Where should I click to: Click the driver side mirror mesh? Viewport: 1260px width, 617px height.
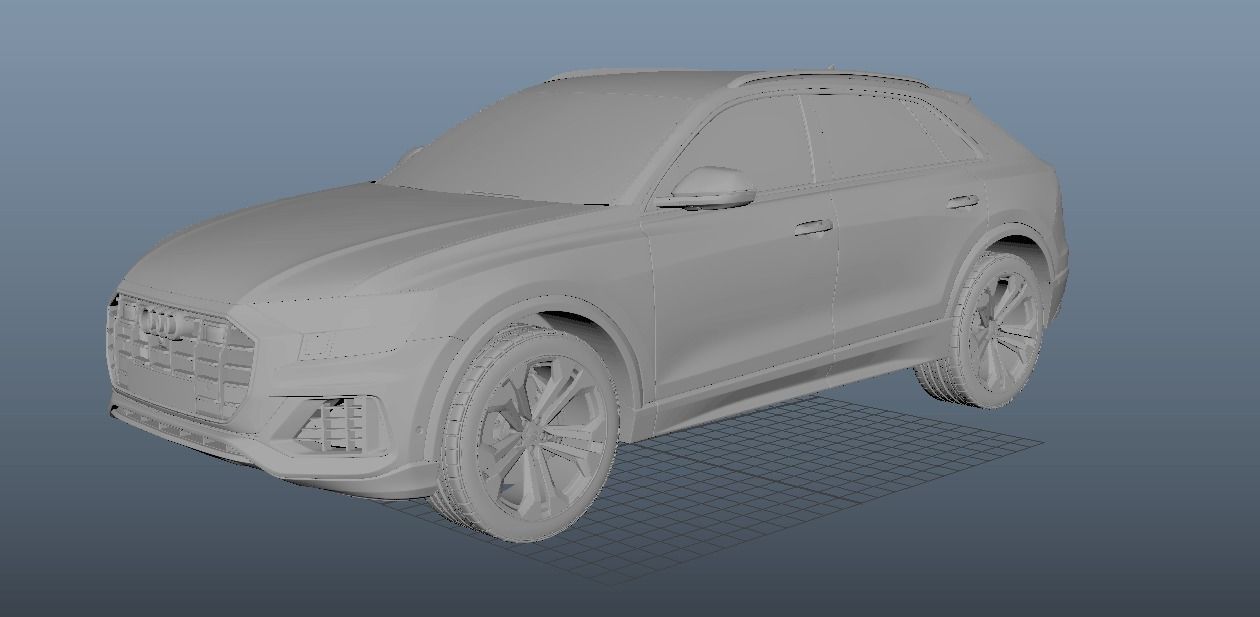(713, 187)
